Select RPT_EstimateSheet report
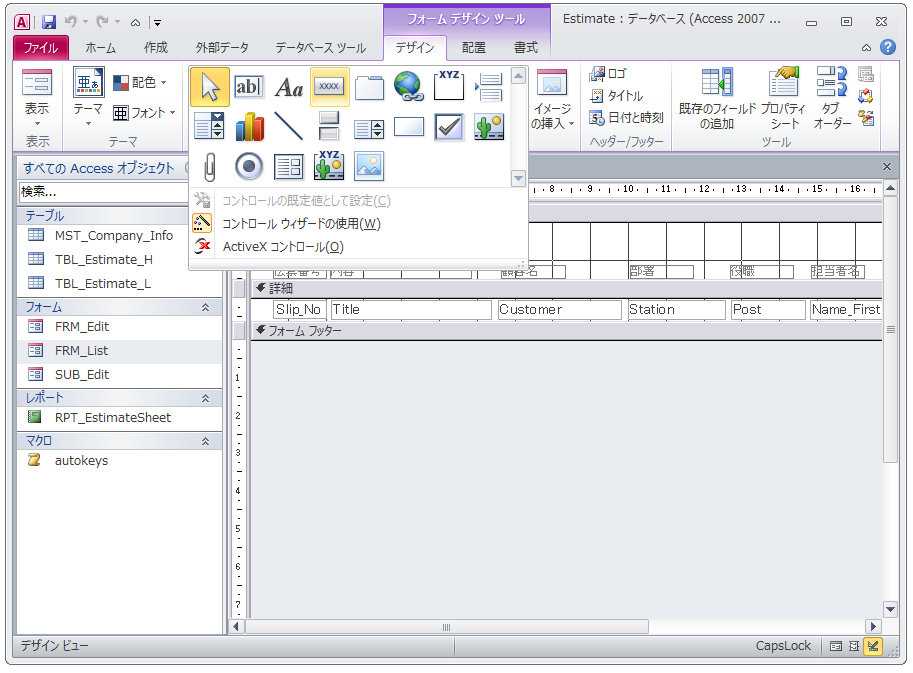This screenshot has height=673, width=913. click(112, 417)
